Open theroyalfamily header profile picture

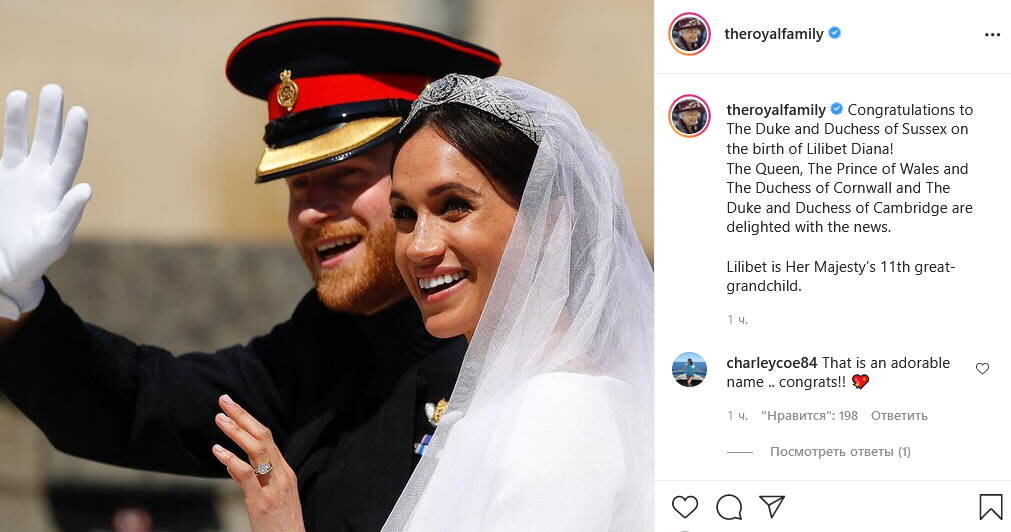pyautogui.click(x=689, y=34)
